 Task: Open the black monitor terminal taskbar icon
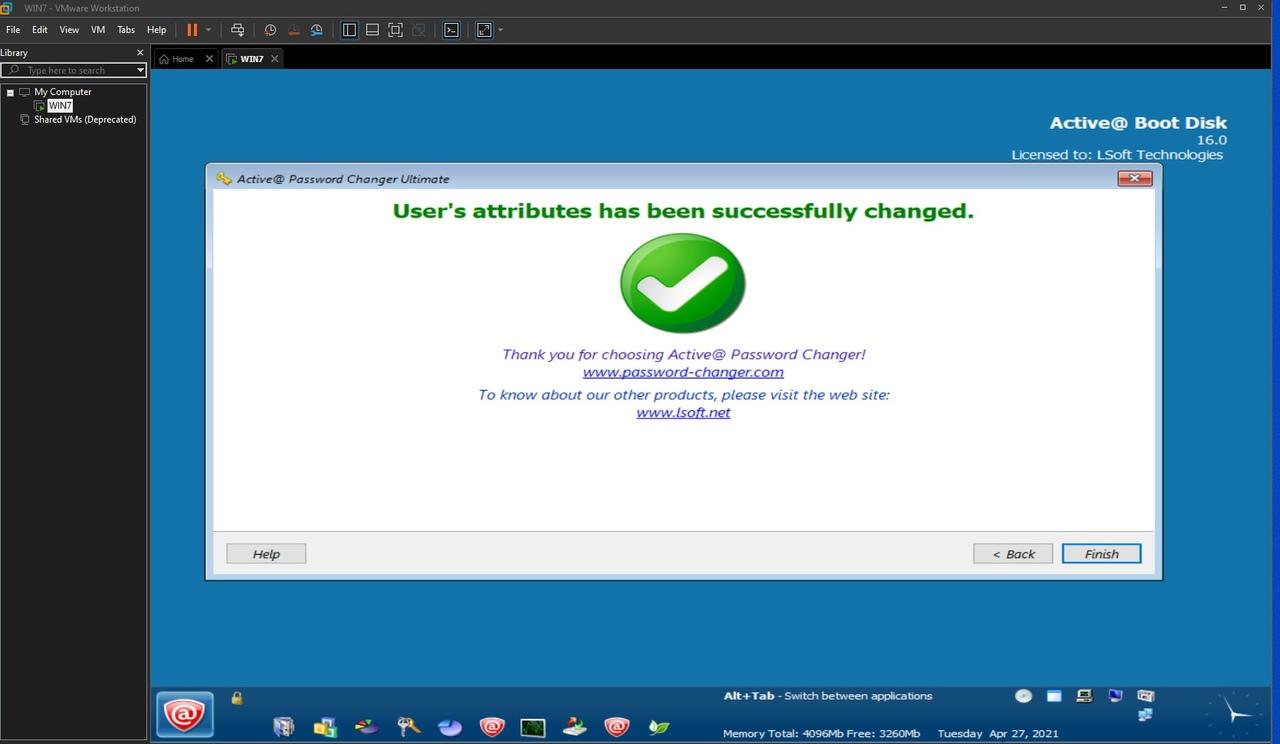pyautogui.click(x=533, y=728)
